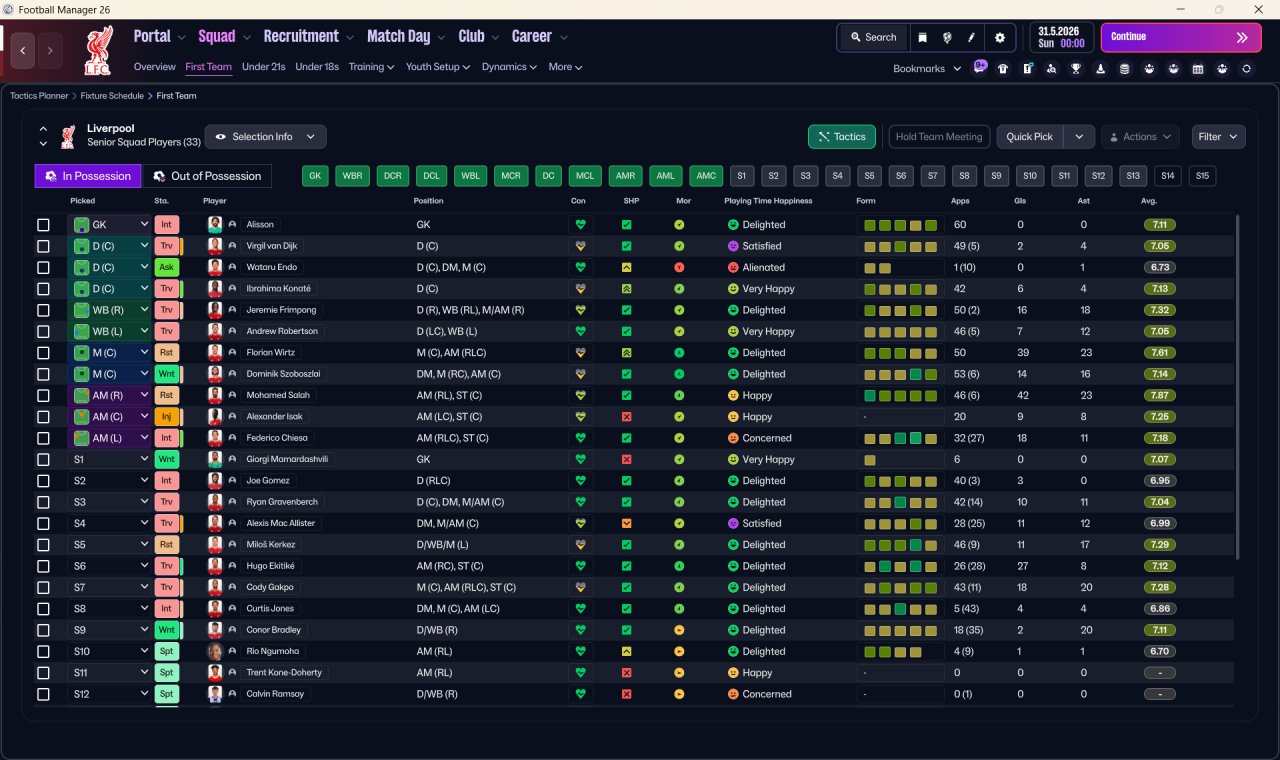
Task: Click Virgil van Dijk's condition heart icon
Action: [x=580, y=246]
